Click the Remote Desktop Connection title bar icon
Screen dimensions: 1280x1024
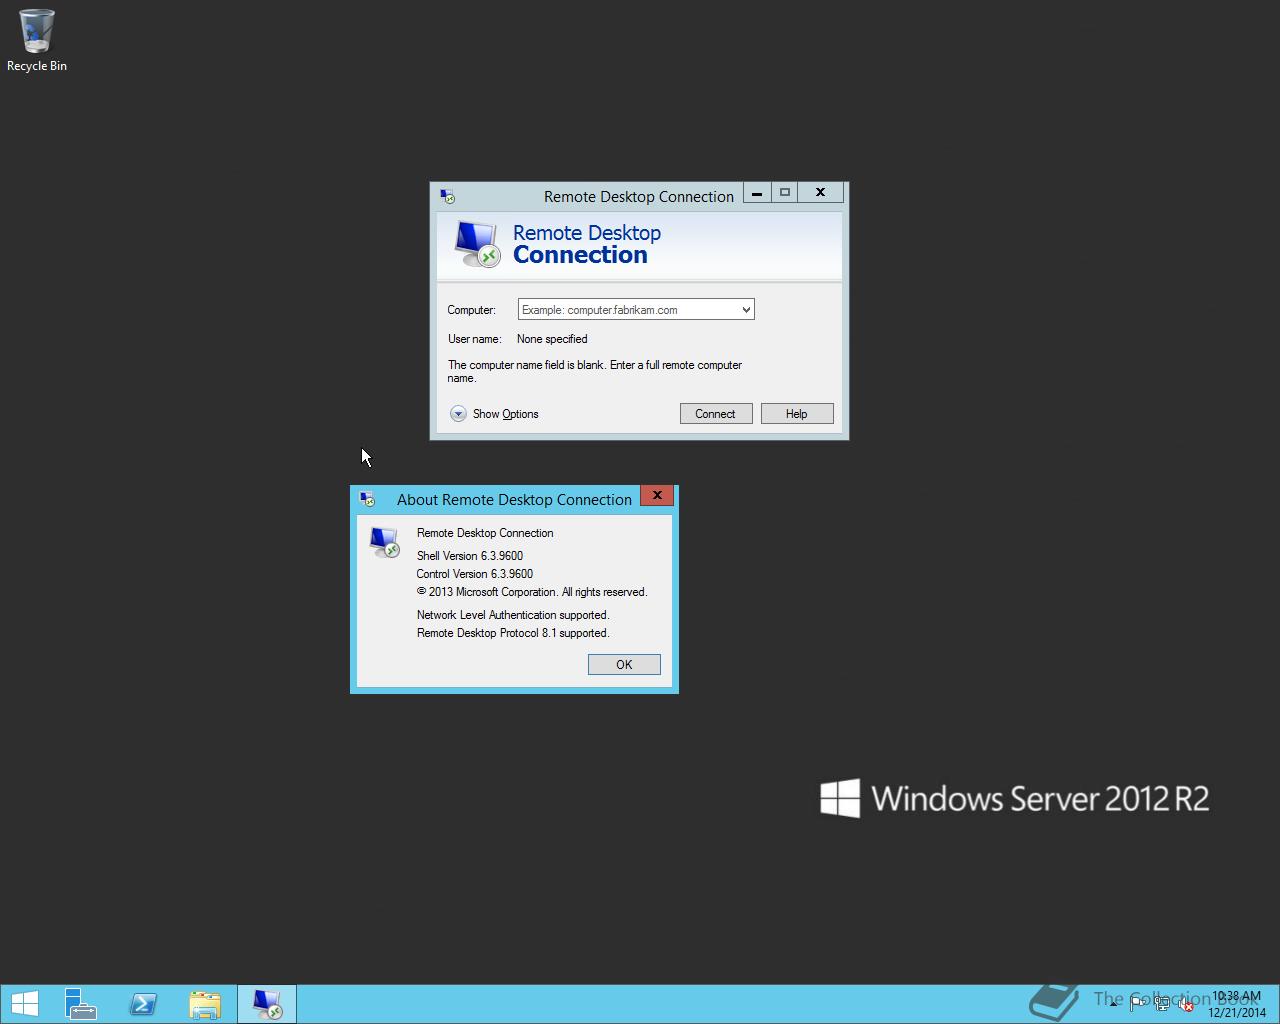pyautogui.click(x=449, y=196)
